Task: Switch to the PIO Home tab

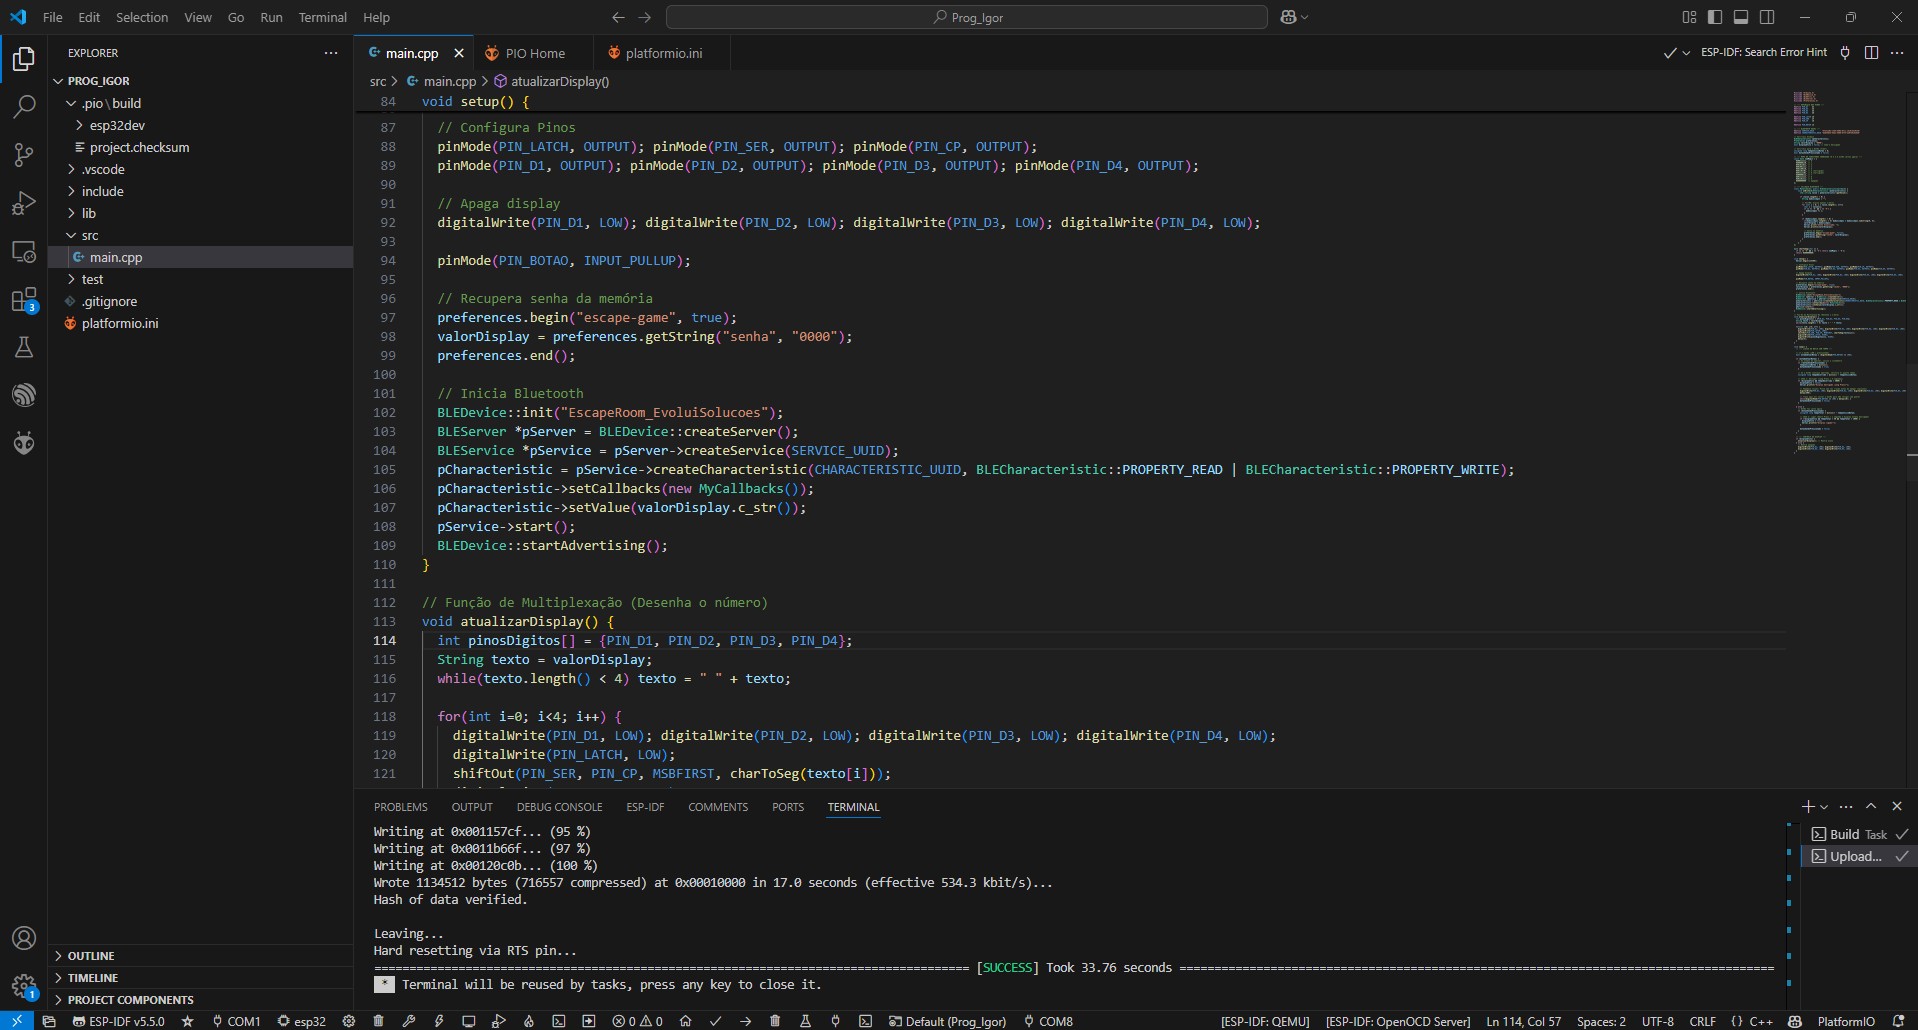Action: (x=533, y=53)
